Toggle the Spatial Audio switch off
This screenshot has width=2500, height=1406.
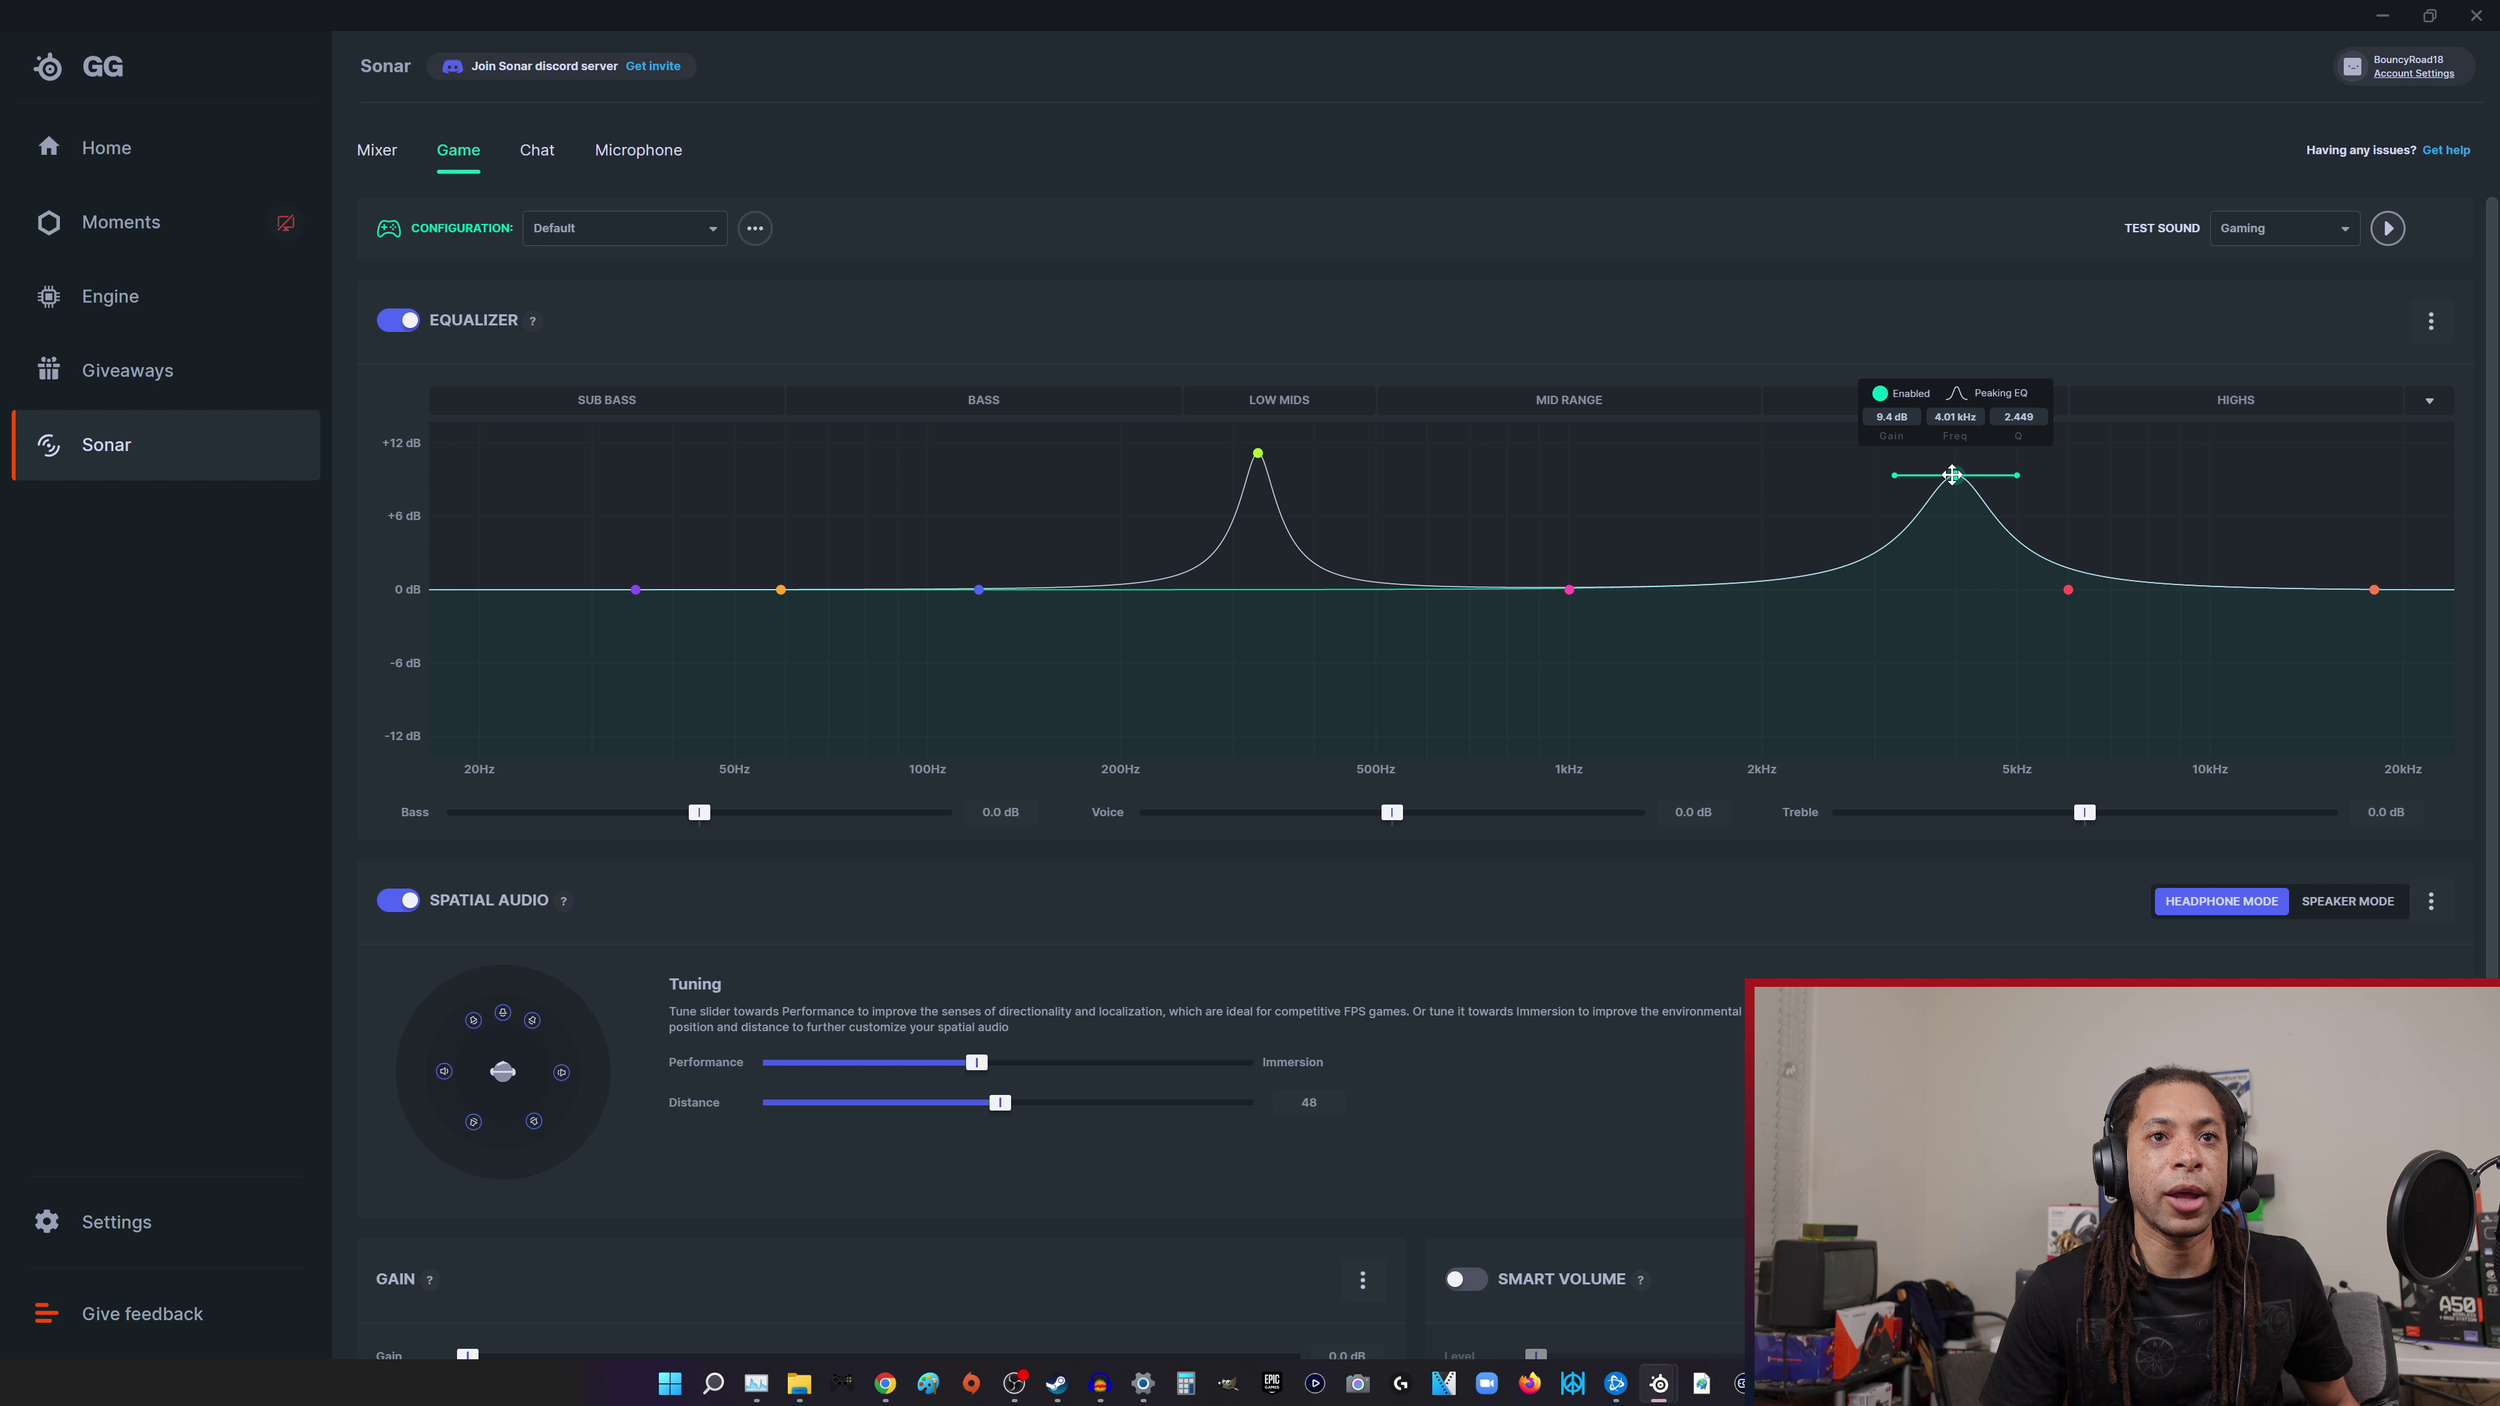(x=398, y=901)
